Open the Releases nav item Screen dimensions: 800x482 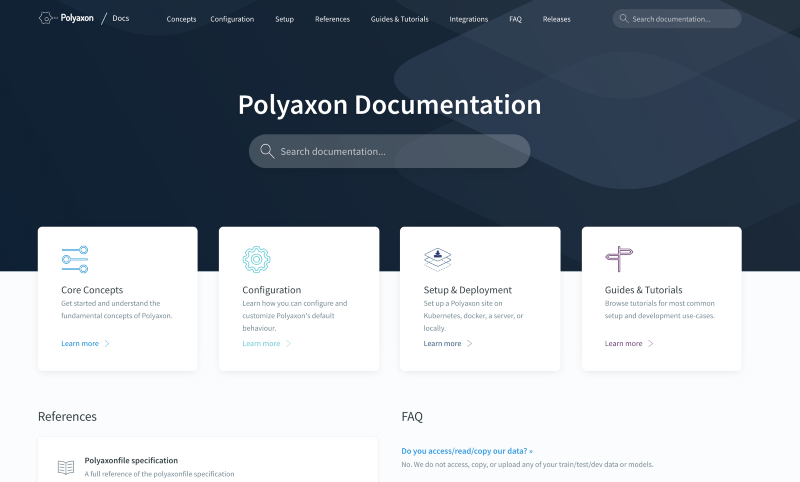[x=557, y=19]
